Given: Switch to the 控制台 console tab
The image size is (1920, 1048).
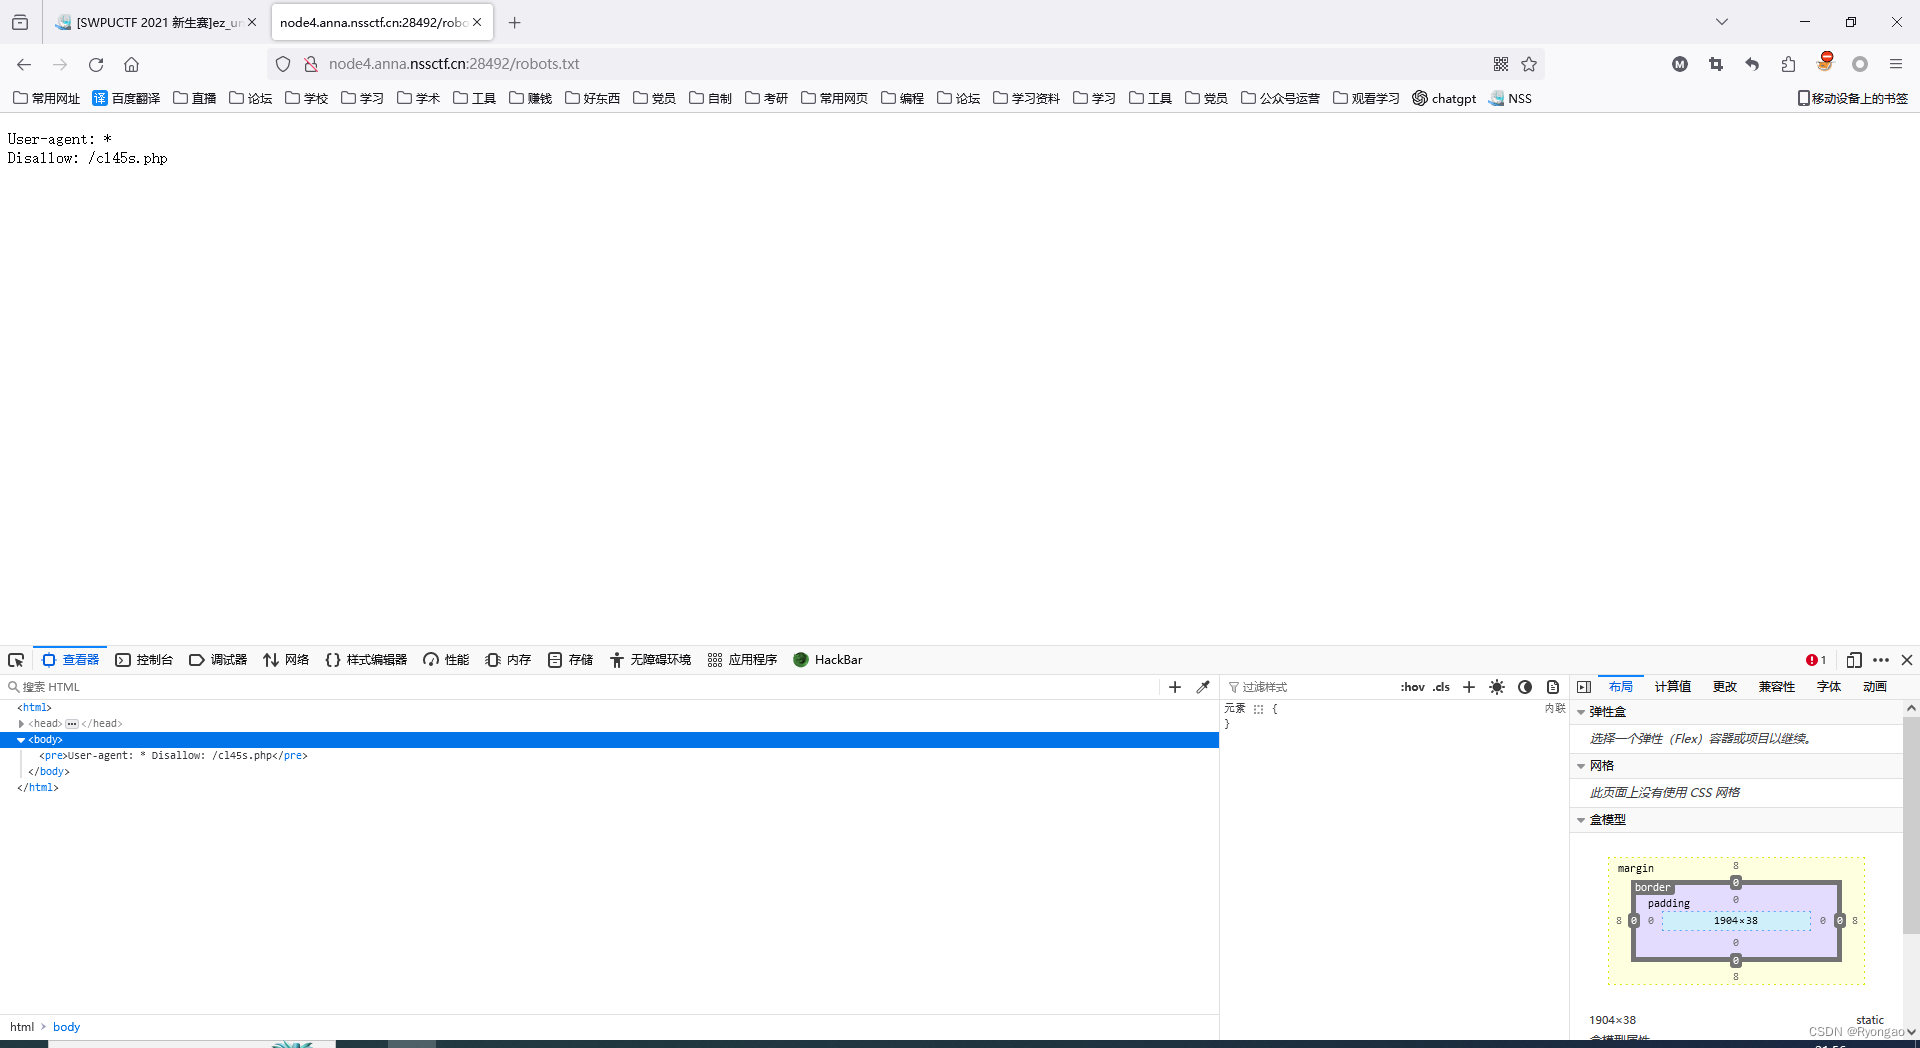Looking at the screenshot, I should pyautogui.click(x=144, y=660).
